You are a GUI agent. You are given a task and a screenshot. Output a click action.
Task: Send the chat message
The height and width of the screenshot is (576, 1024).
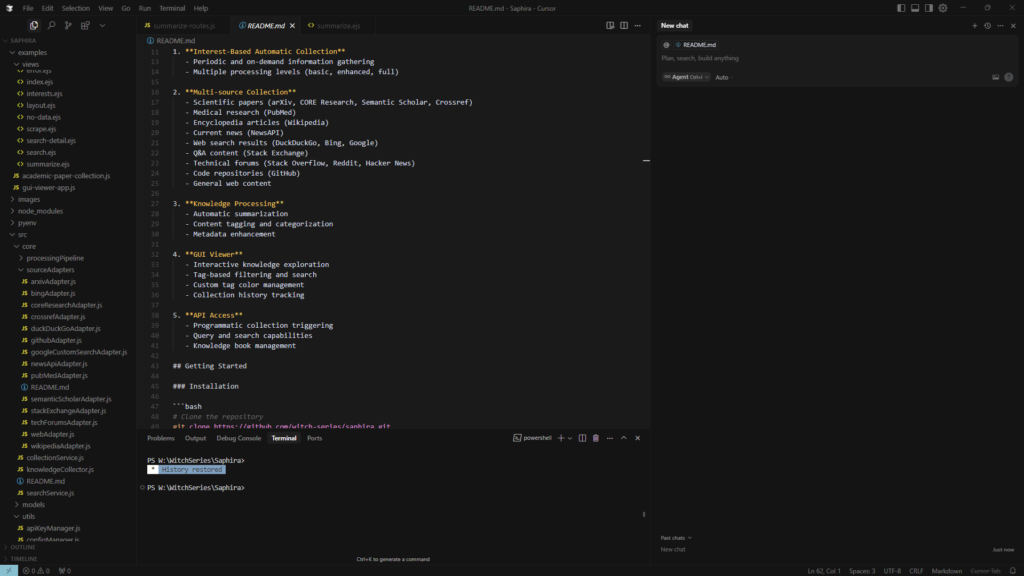(x=1009, y=77)
